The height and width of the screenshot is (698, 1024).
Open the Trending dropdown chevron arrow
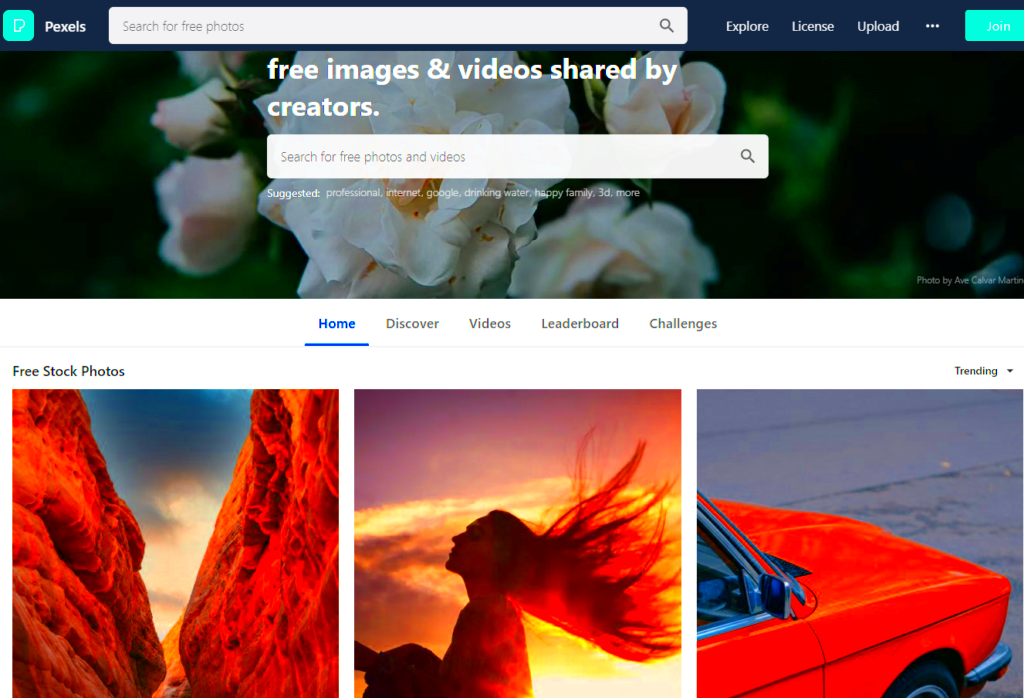coord(1008,370)
